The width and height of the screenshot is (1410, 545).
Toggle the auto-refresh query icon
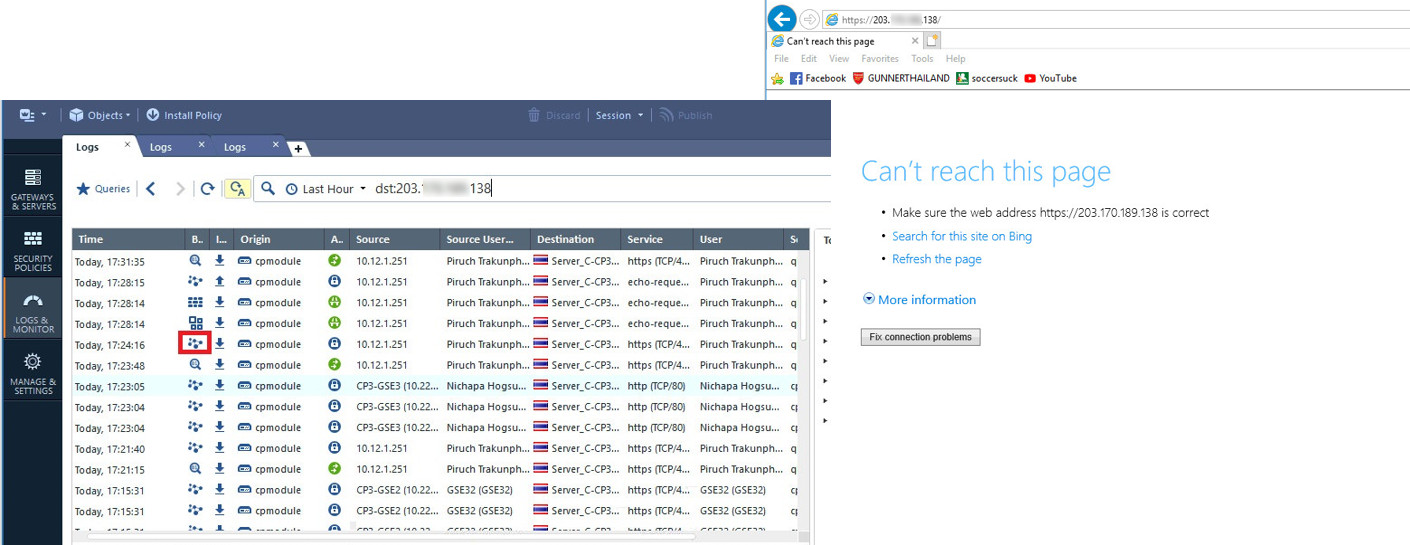click(237, 188)
